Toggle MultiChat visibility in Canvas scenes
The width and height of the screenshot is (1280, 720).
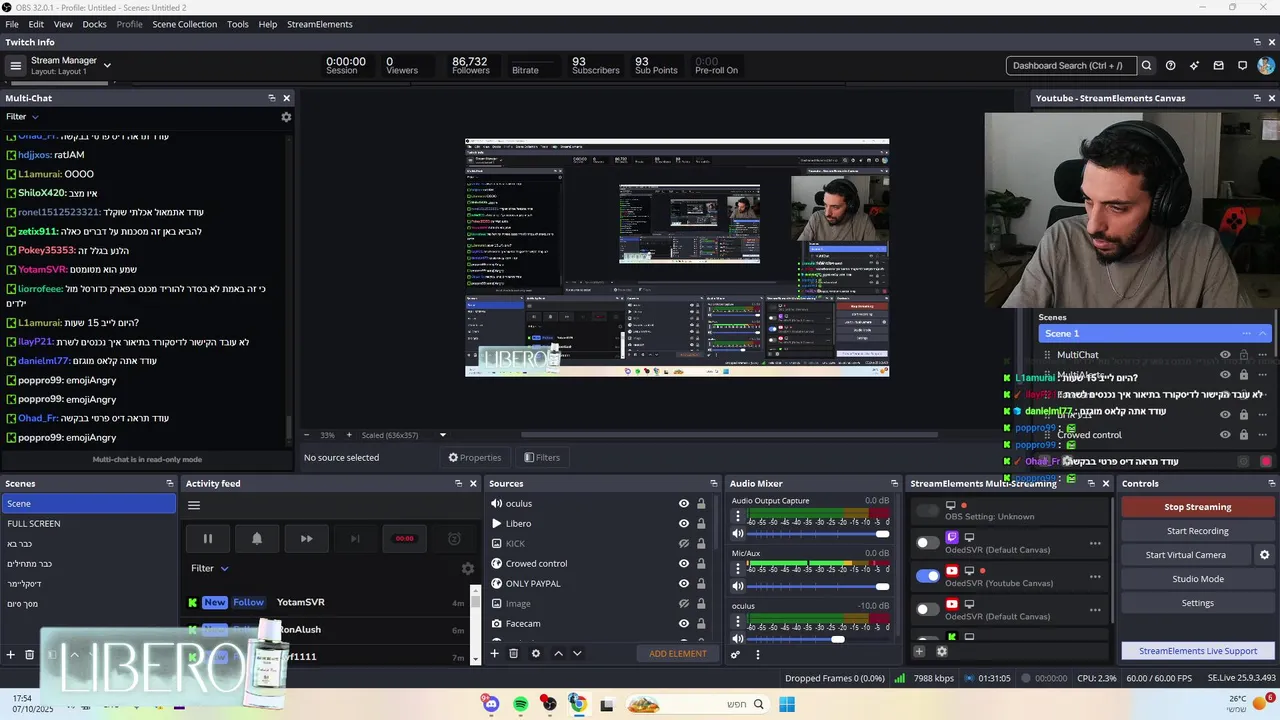point(1225,355)
